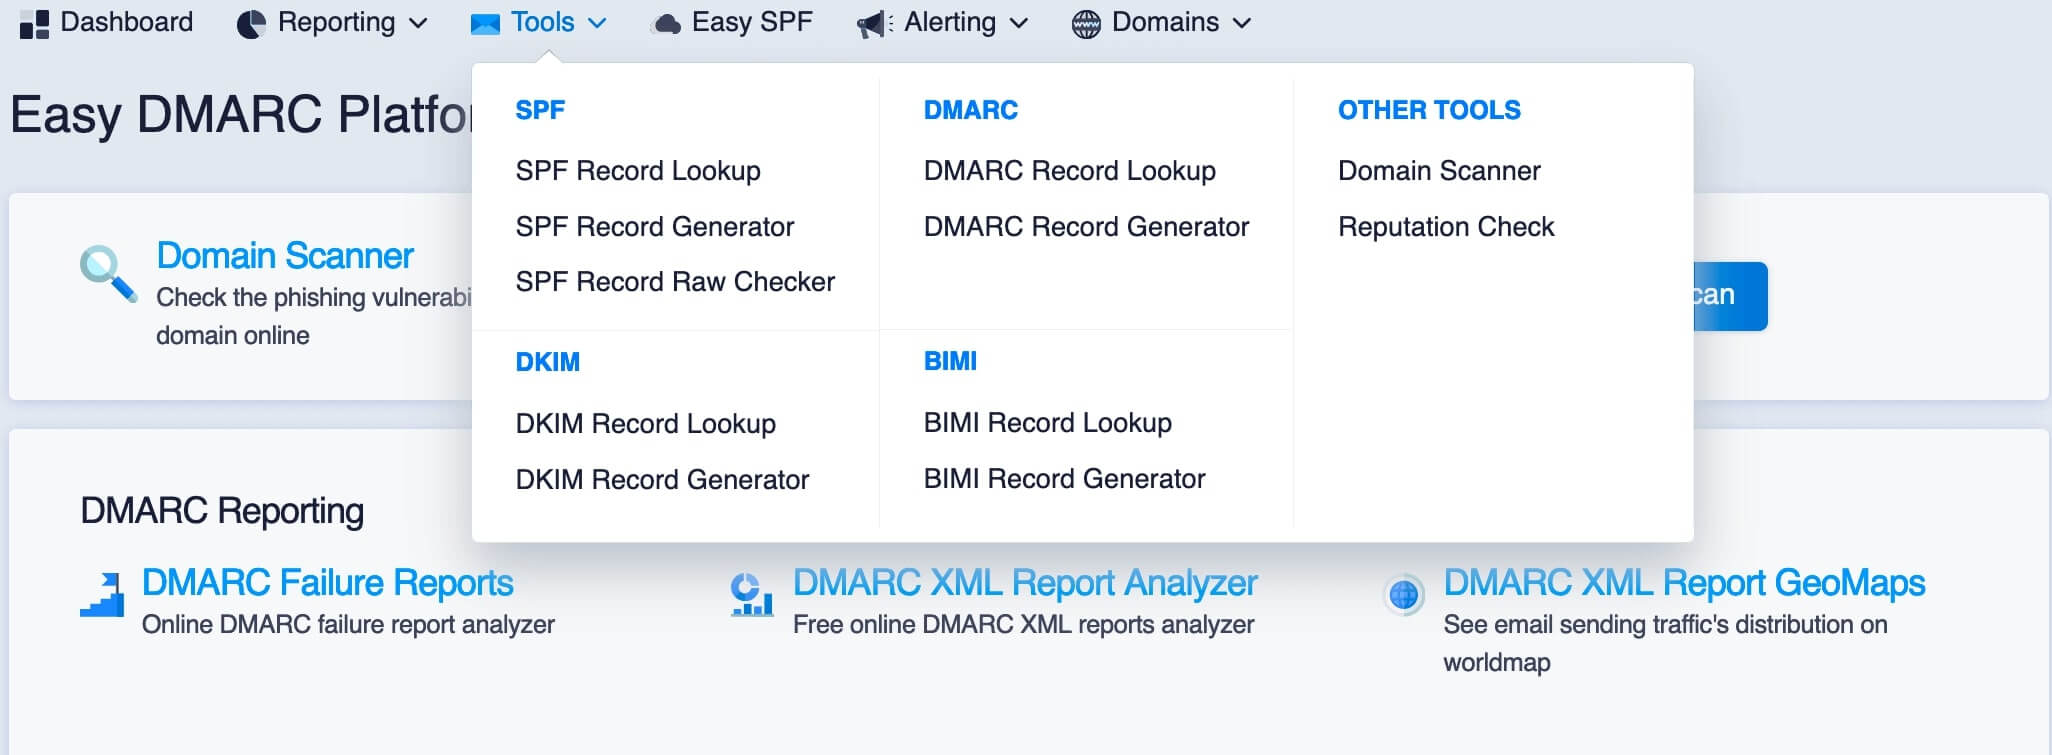Click the Easy SPF cloud icon
The image size is (2052, 755).
[x=665, y=24]
